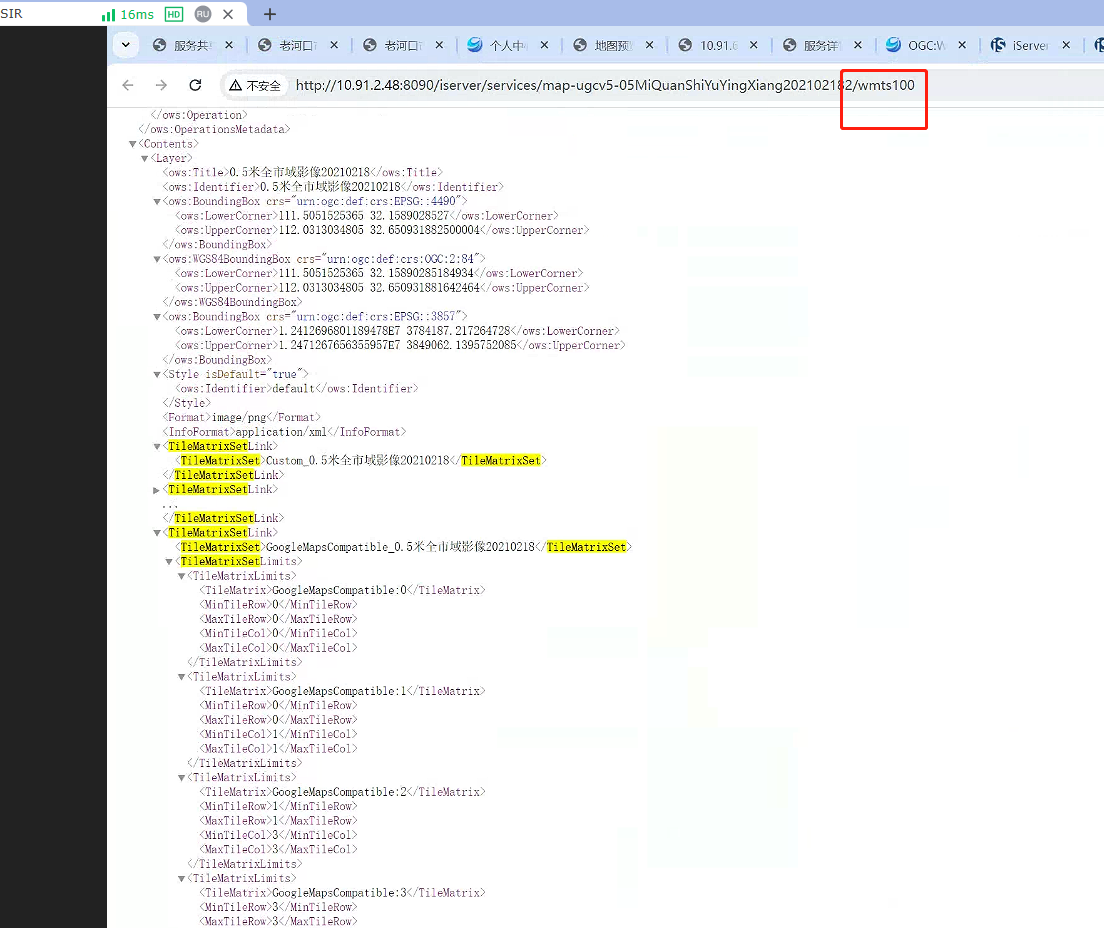Click the RU avatar icon

[203, 14]
